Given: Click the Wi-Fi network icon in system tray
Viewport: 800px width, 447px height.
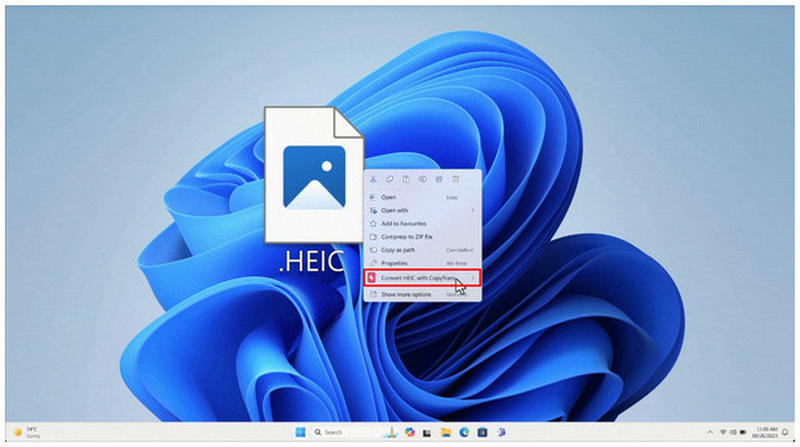Looking at the screenshot, I should point(723,432).
